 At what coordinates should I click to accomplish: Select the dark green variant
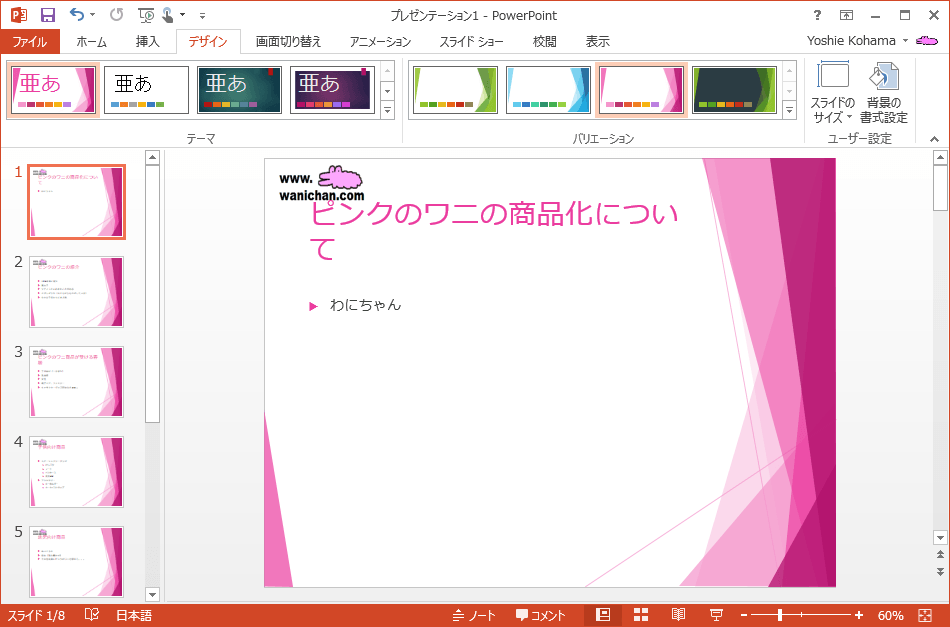(734, 90)
